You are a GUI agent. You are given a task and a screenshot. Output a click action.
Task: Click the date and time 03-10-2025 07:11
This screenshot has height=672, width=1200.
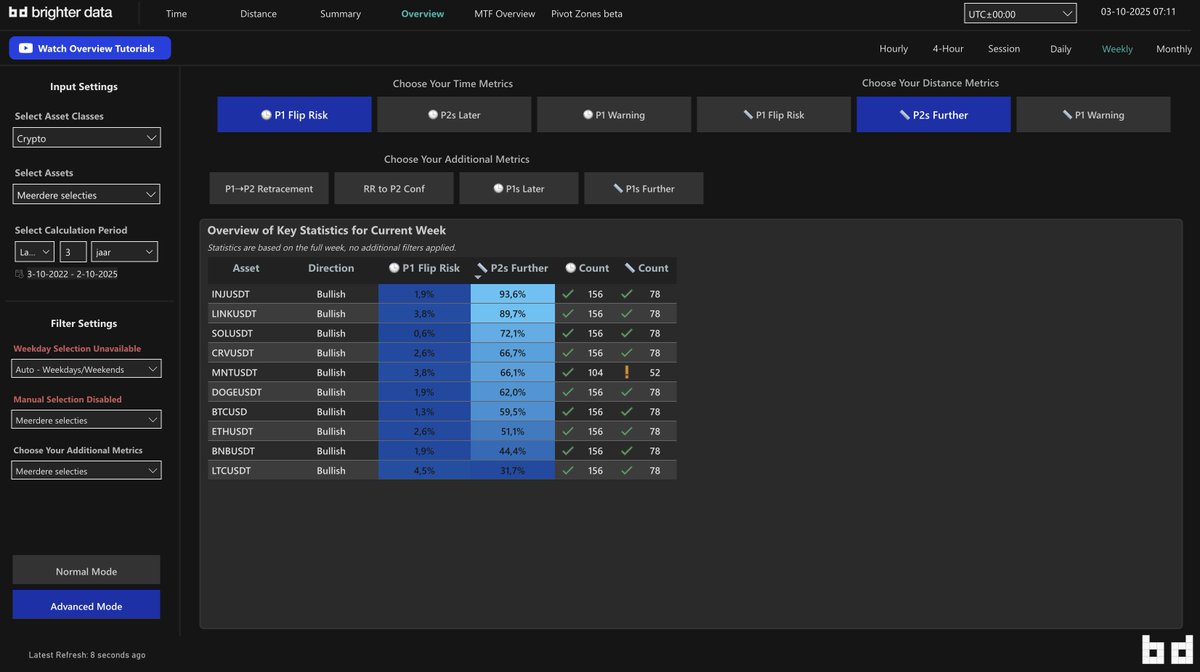pyautogui.click(x=1138, y=11)
